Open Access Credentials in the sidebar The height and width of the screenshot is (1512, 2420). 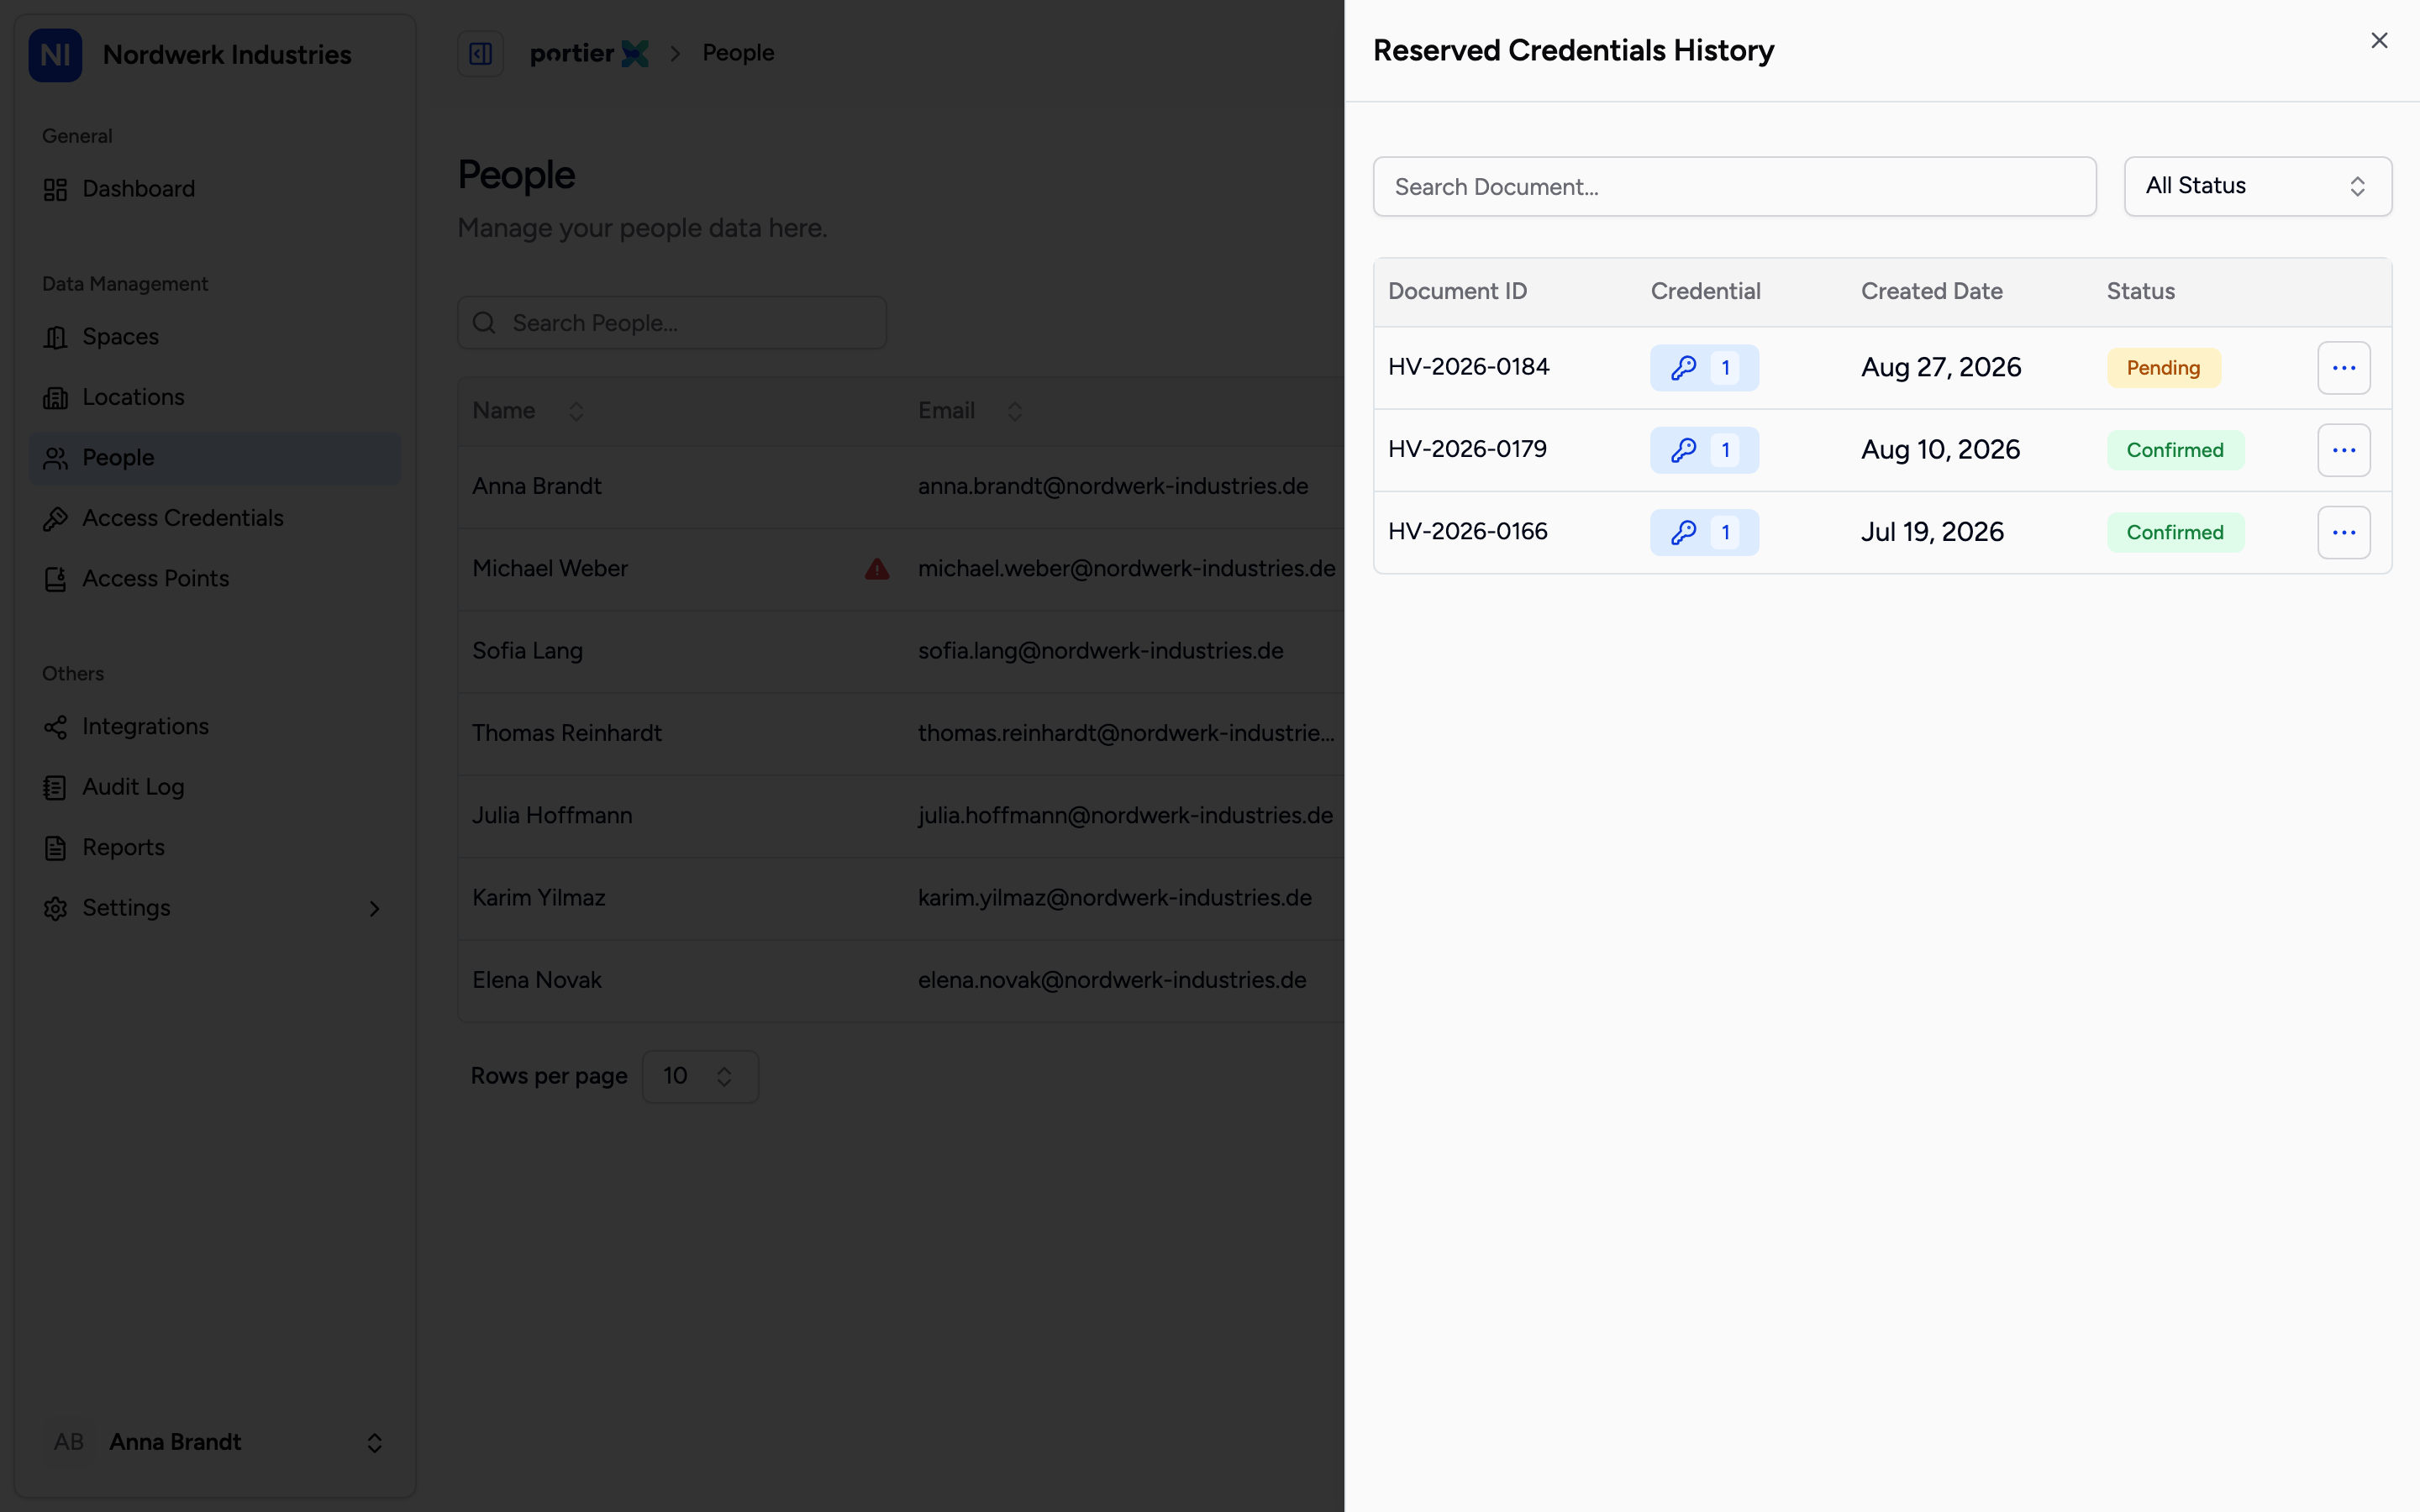point(215,518)
